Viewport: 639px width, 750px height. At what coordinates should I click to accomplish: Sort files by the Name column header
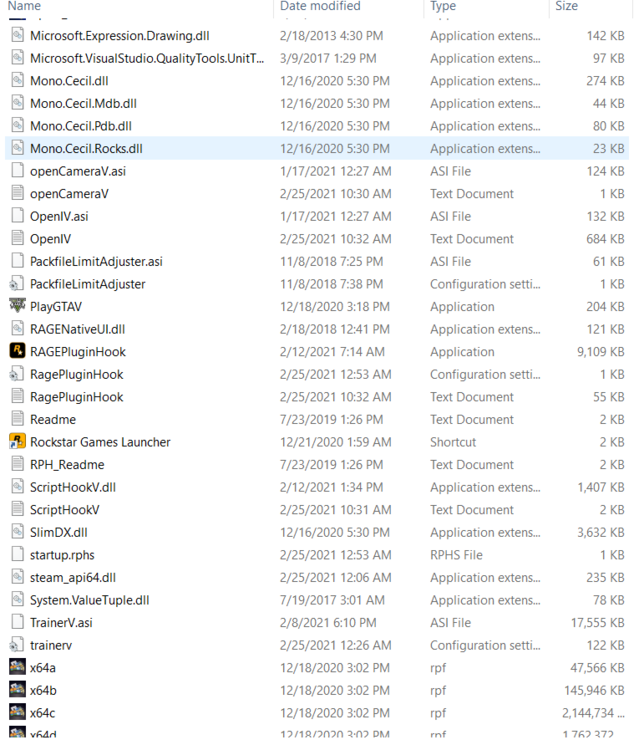point(24,6)
